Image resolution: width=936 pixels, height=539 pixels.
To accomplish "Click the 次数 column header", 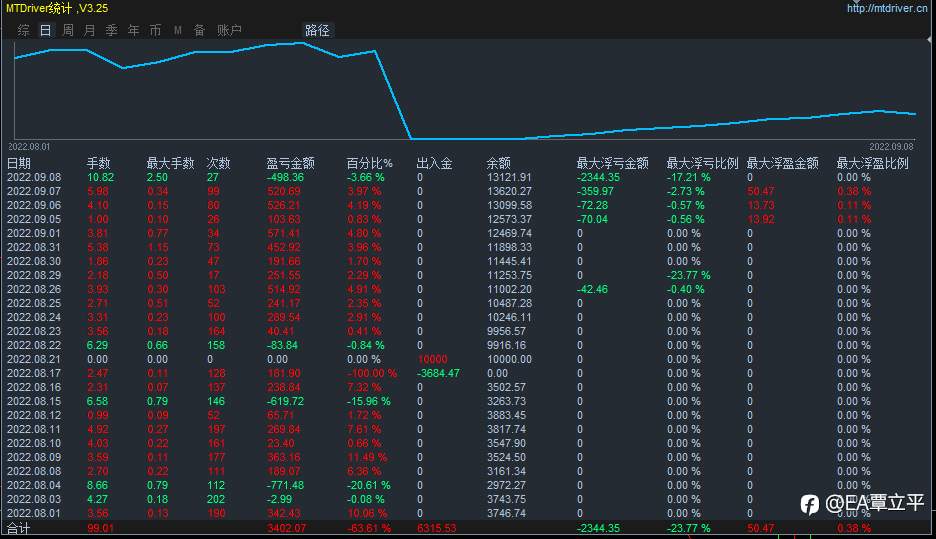I will tap(218, 163).
